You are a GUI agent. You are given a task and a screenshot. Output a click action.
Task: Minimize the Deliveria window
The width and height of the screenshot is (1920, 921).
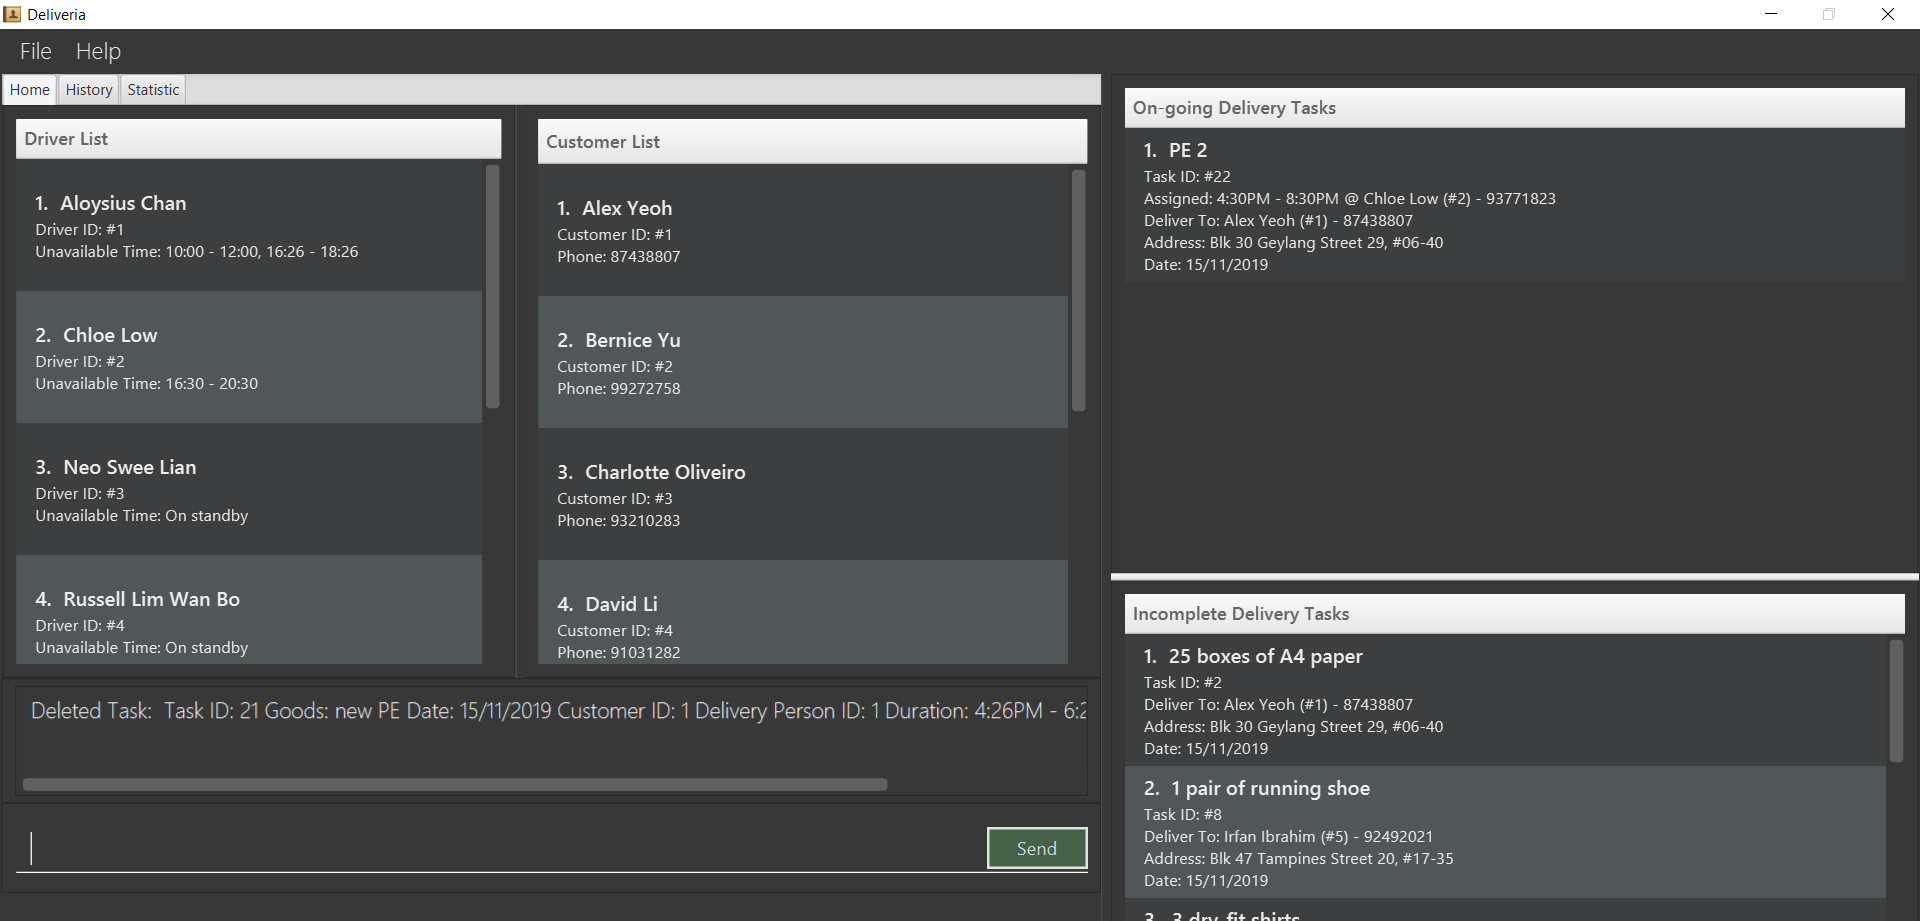(1771, 14)
